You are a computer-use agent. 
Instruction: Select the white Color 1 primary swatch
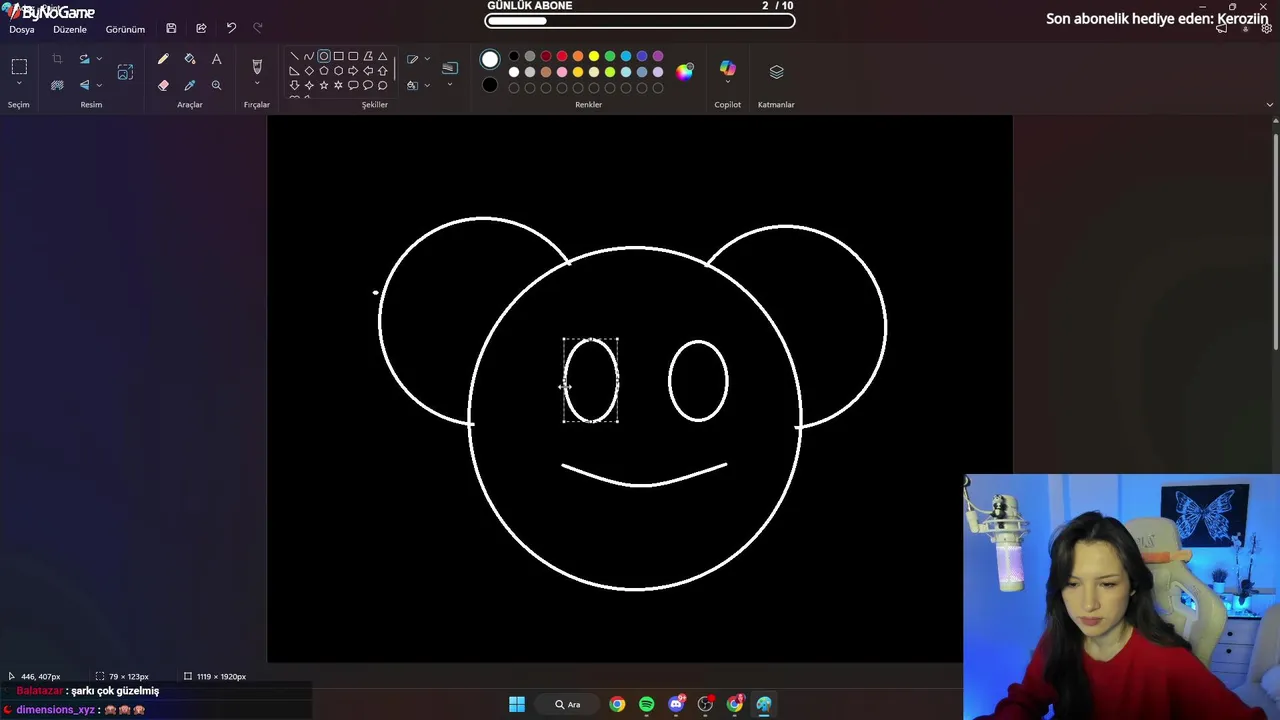(490, 60)
